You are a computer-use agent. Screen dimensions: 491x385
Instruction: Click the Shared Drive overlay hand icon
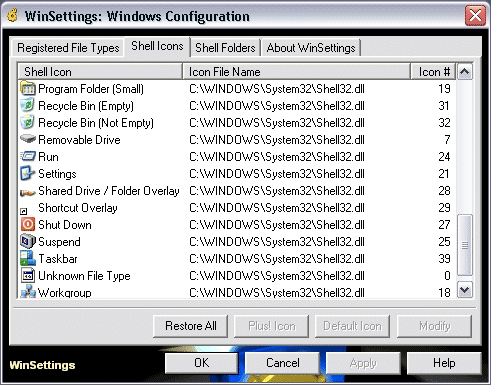click(28, 192)
